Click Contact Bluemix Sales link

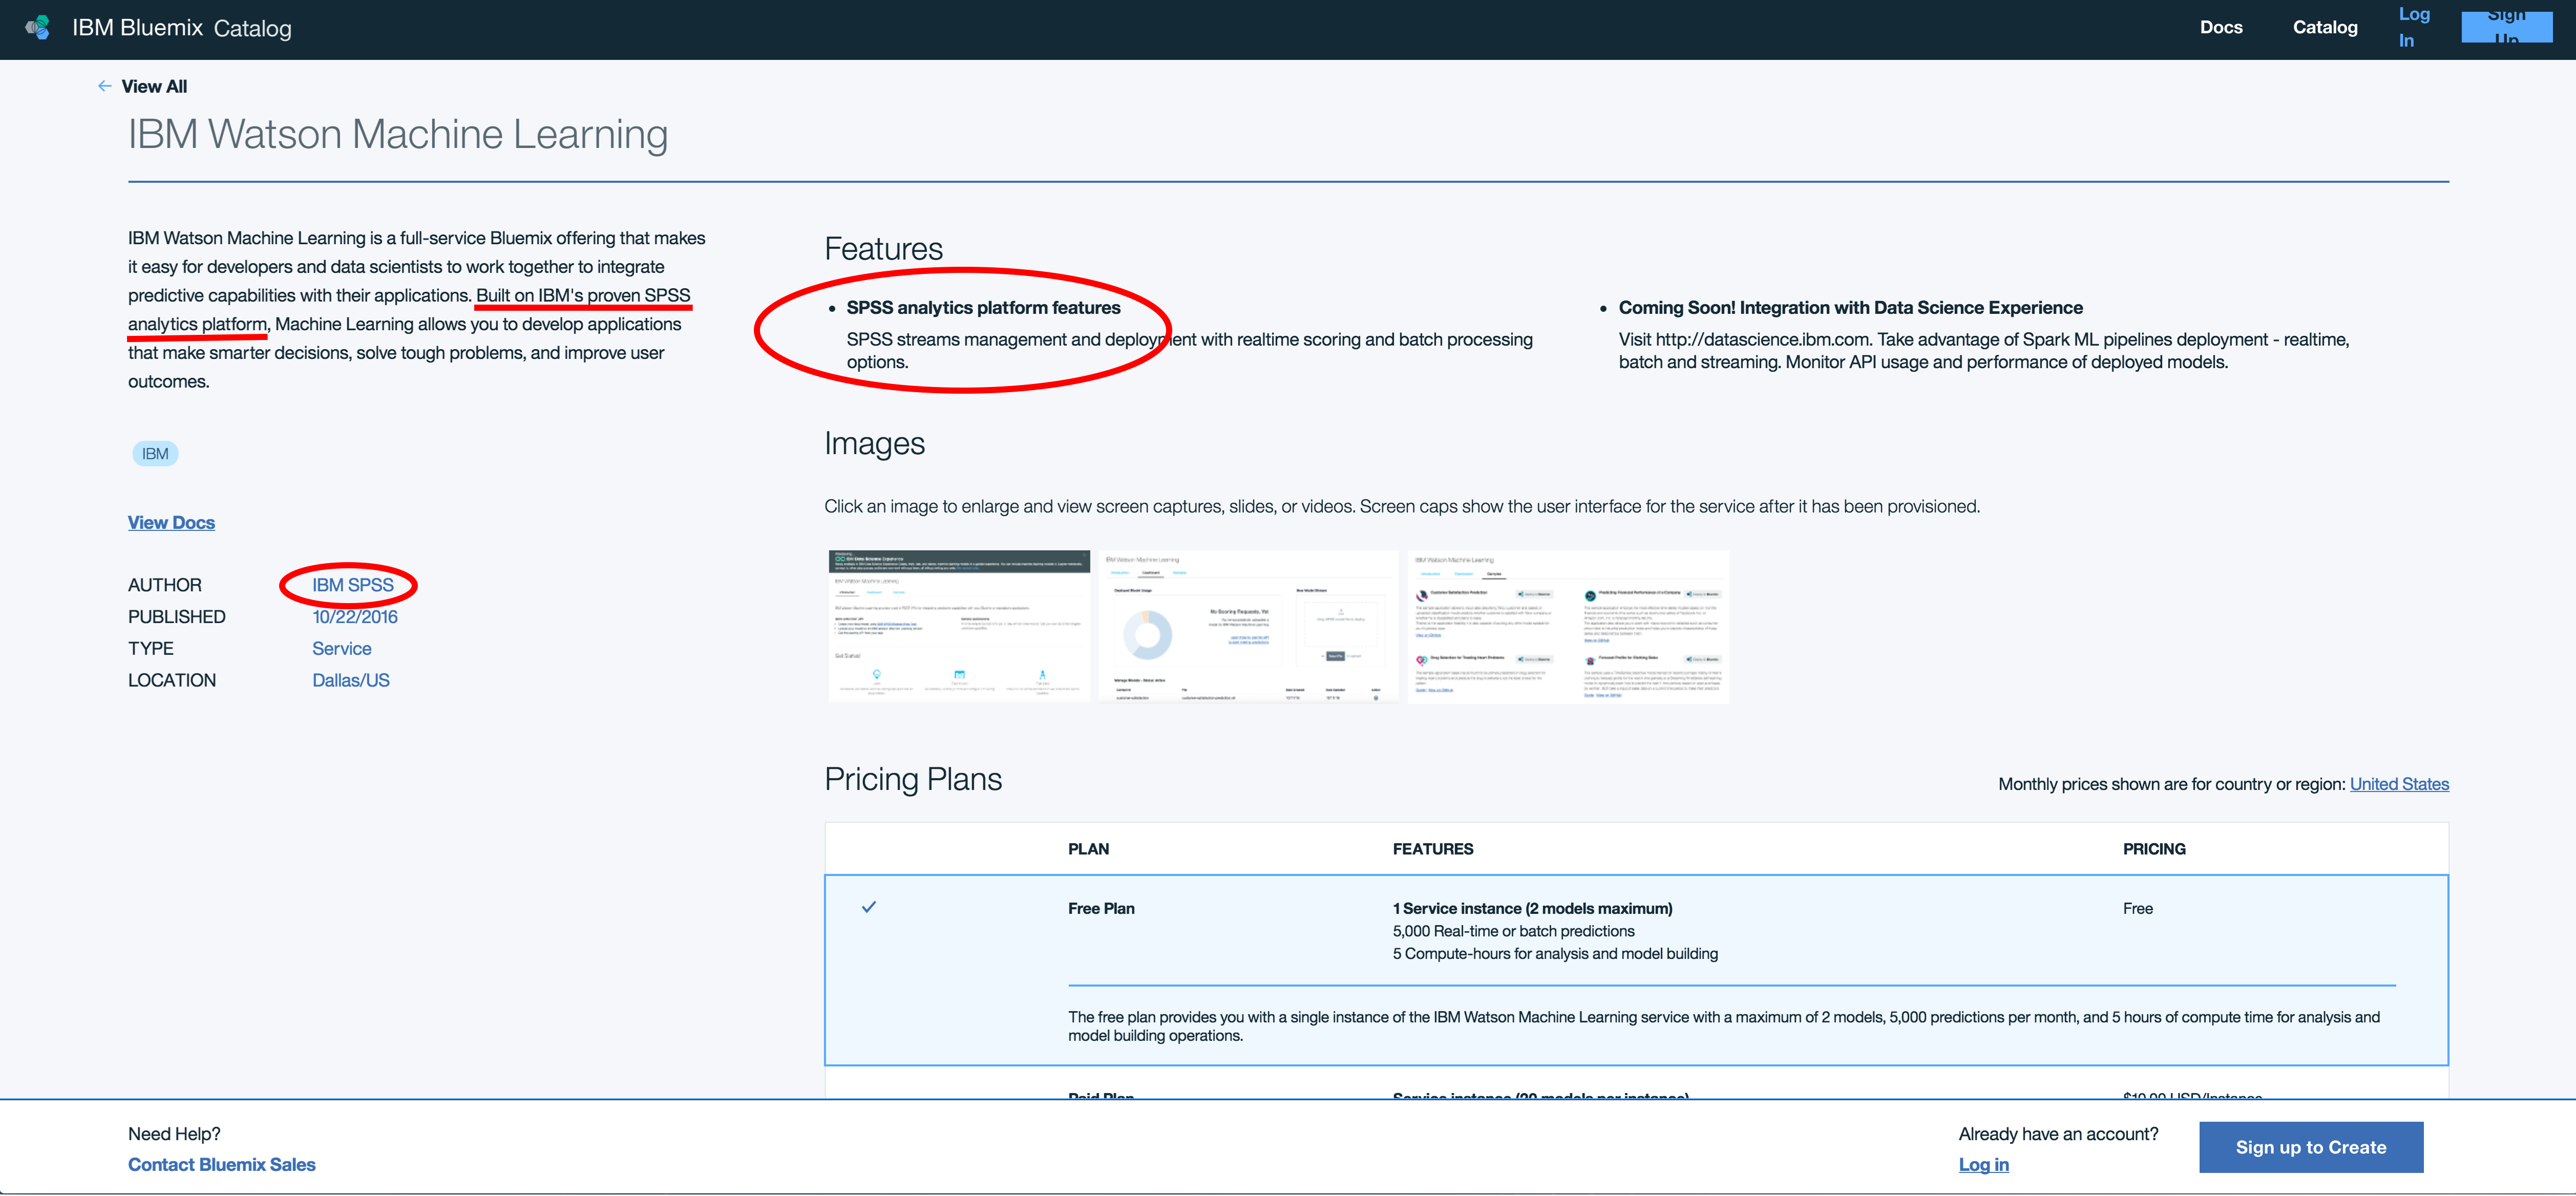pyautogui.click(x=221, y=1164)
